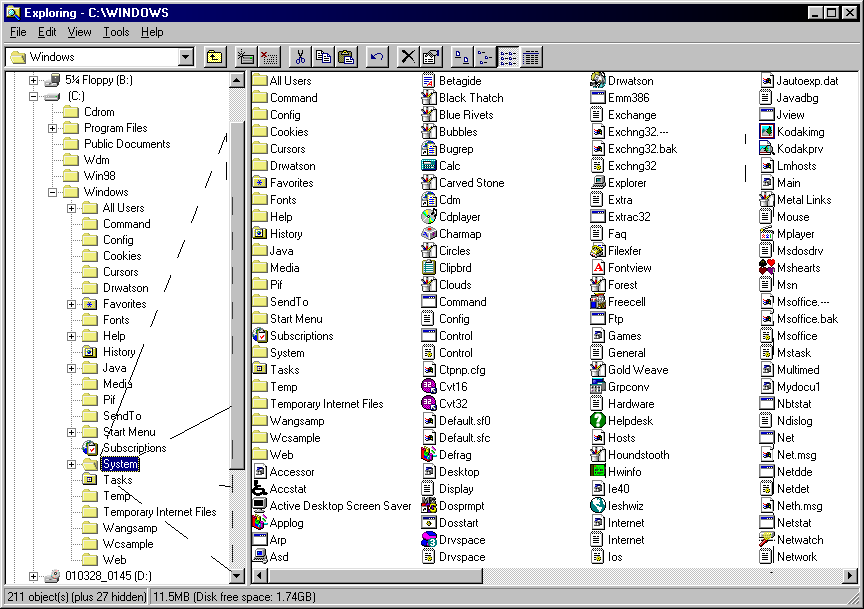Image resolution: width=864 pixels, height=609 pixels.
Task: Select the Temporary Internet Files folder in tree
Action: tap(159, 512)
